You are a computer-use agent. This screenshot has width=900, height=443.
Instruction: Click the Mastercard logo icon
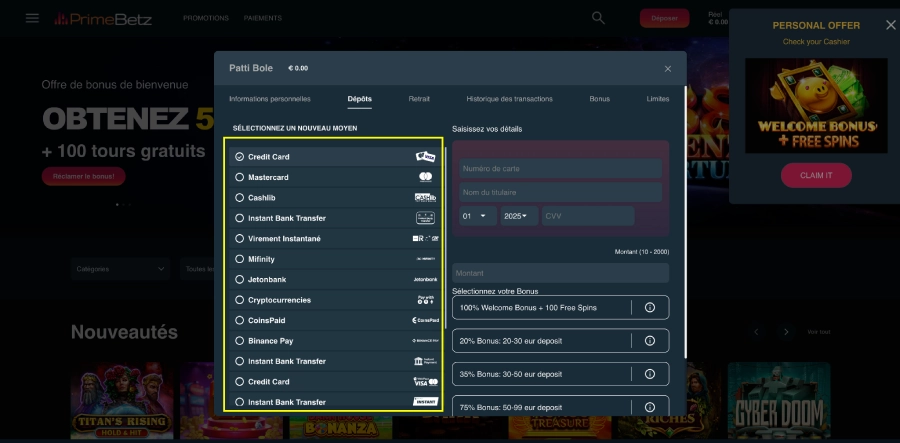pos(425,177)
